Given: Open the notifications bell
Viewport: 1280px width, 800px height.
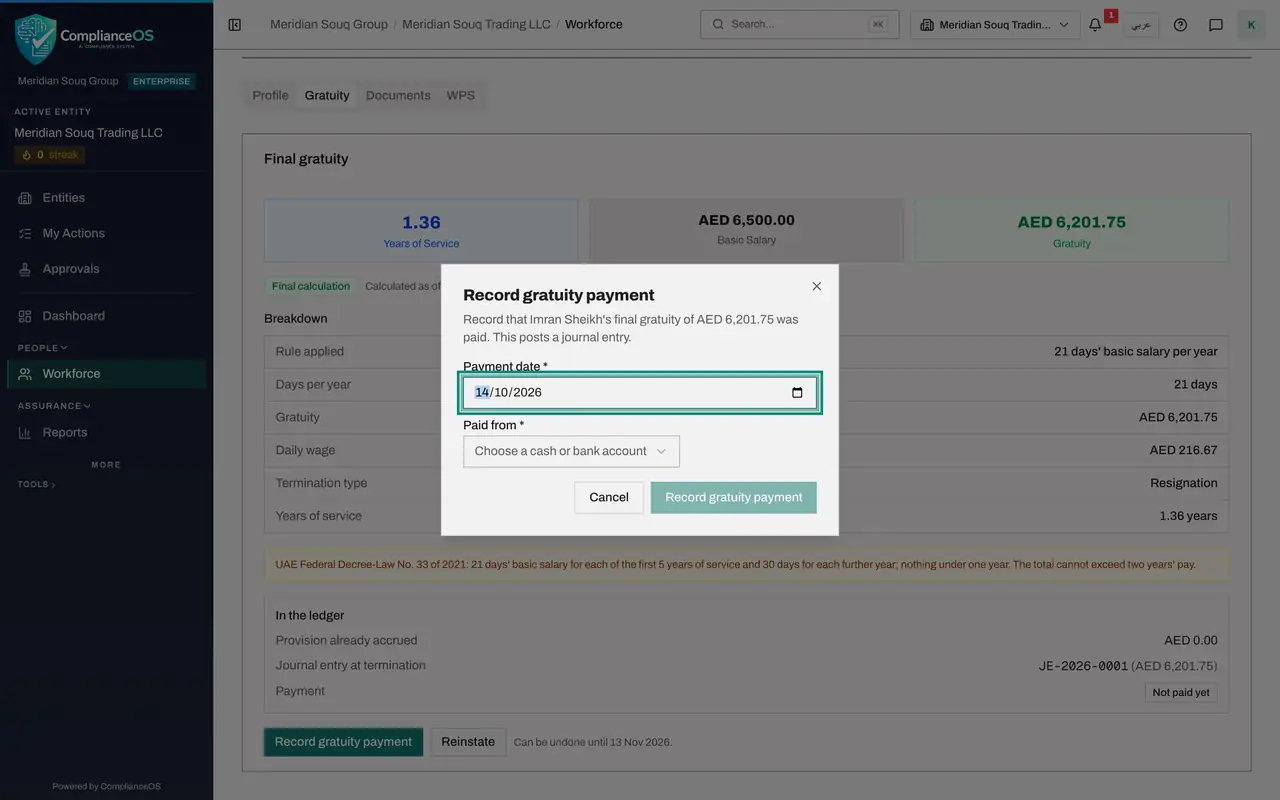Looking at the screenshot, I should [x=1095, y=25].
